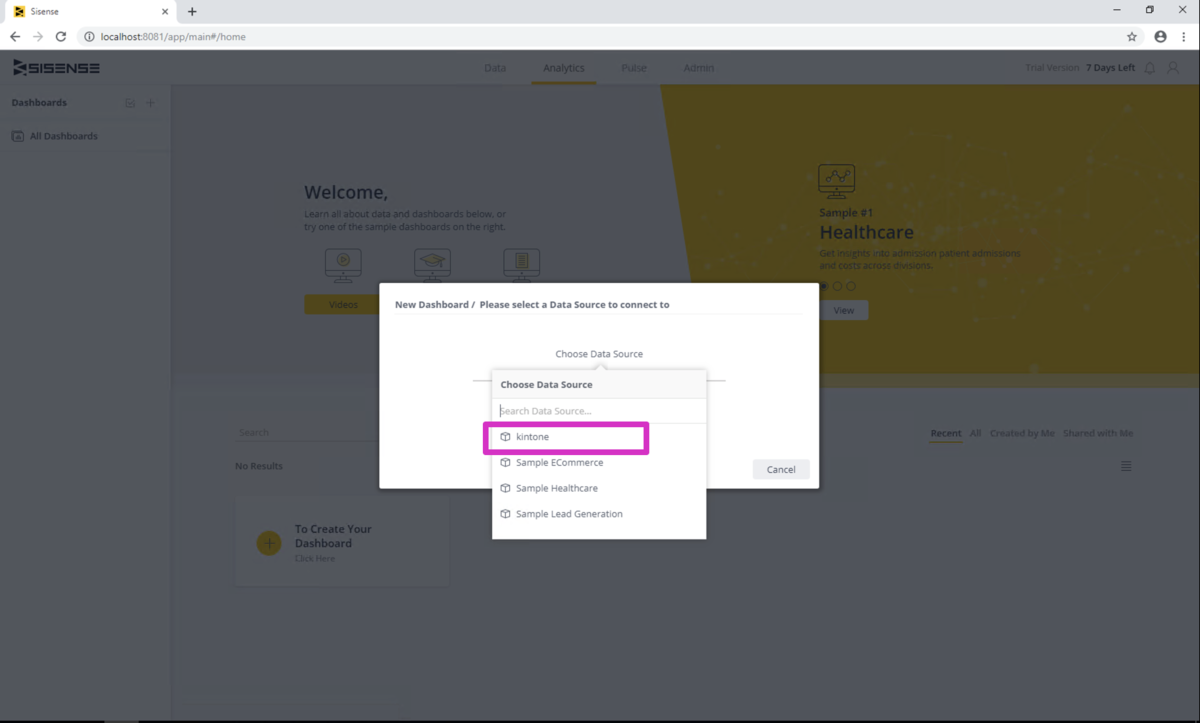Viewport: 1200px width, 723px height.
Task: Click the Sisense logo
Action: tap(56, 68)
